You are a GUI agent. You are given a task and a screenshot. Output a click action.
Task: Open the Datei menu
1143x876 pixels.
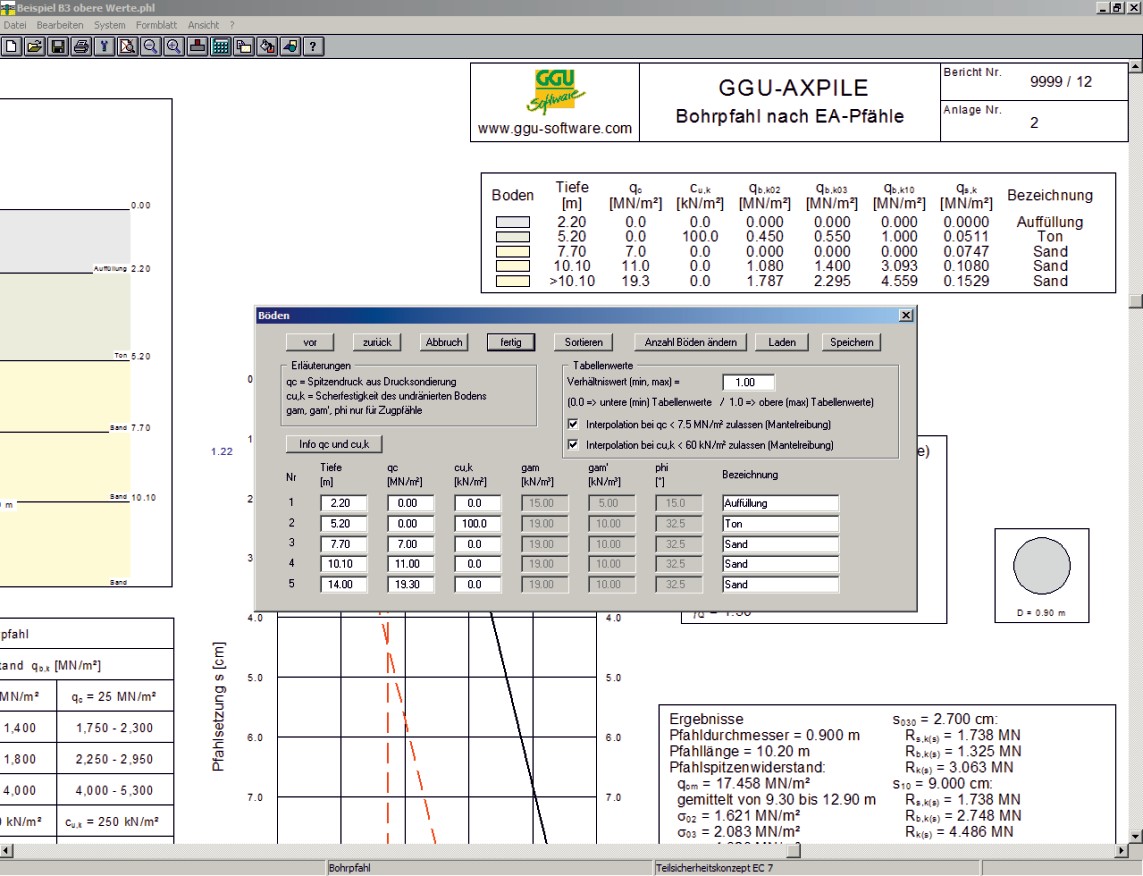click(15, 25)
